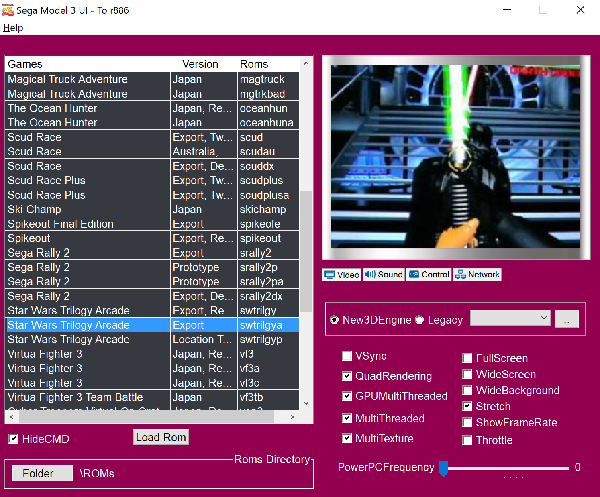Select The Ocean Hunter oceanhun row
Image resolution: width=600 pixels, height=497 pixels.
[152, 108]
